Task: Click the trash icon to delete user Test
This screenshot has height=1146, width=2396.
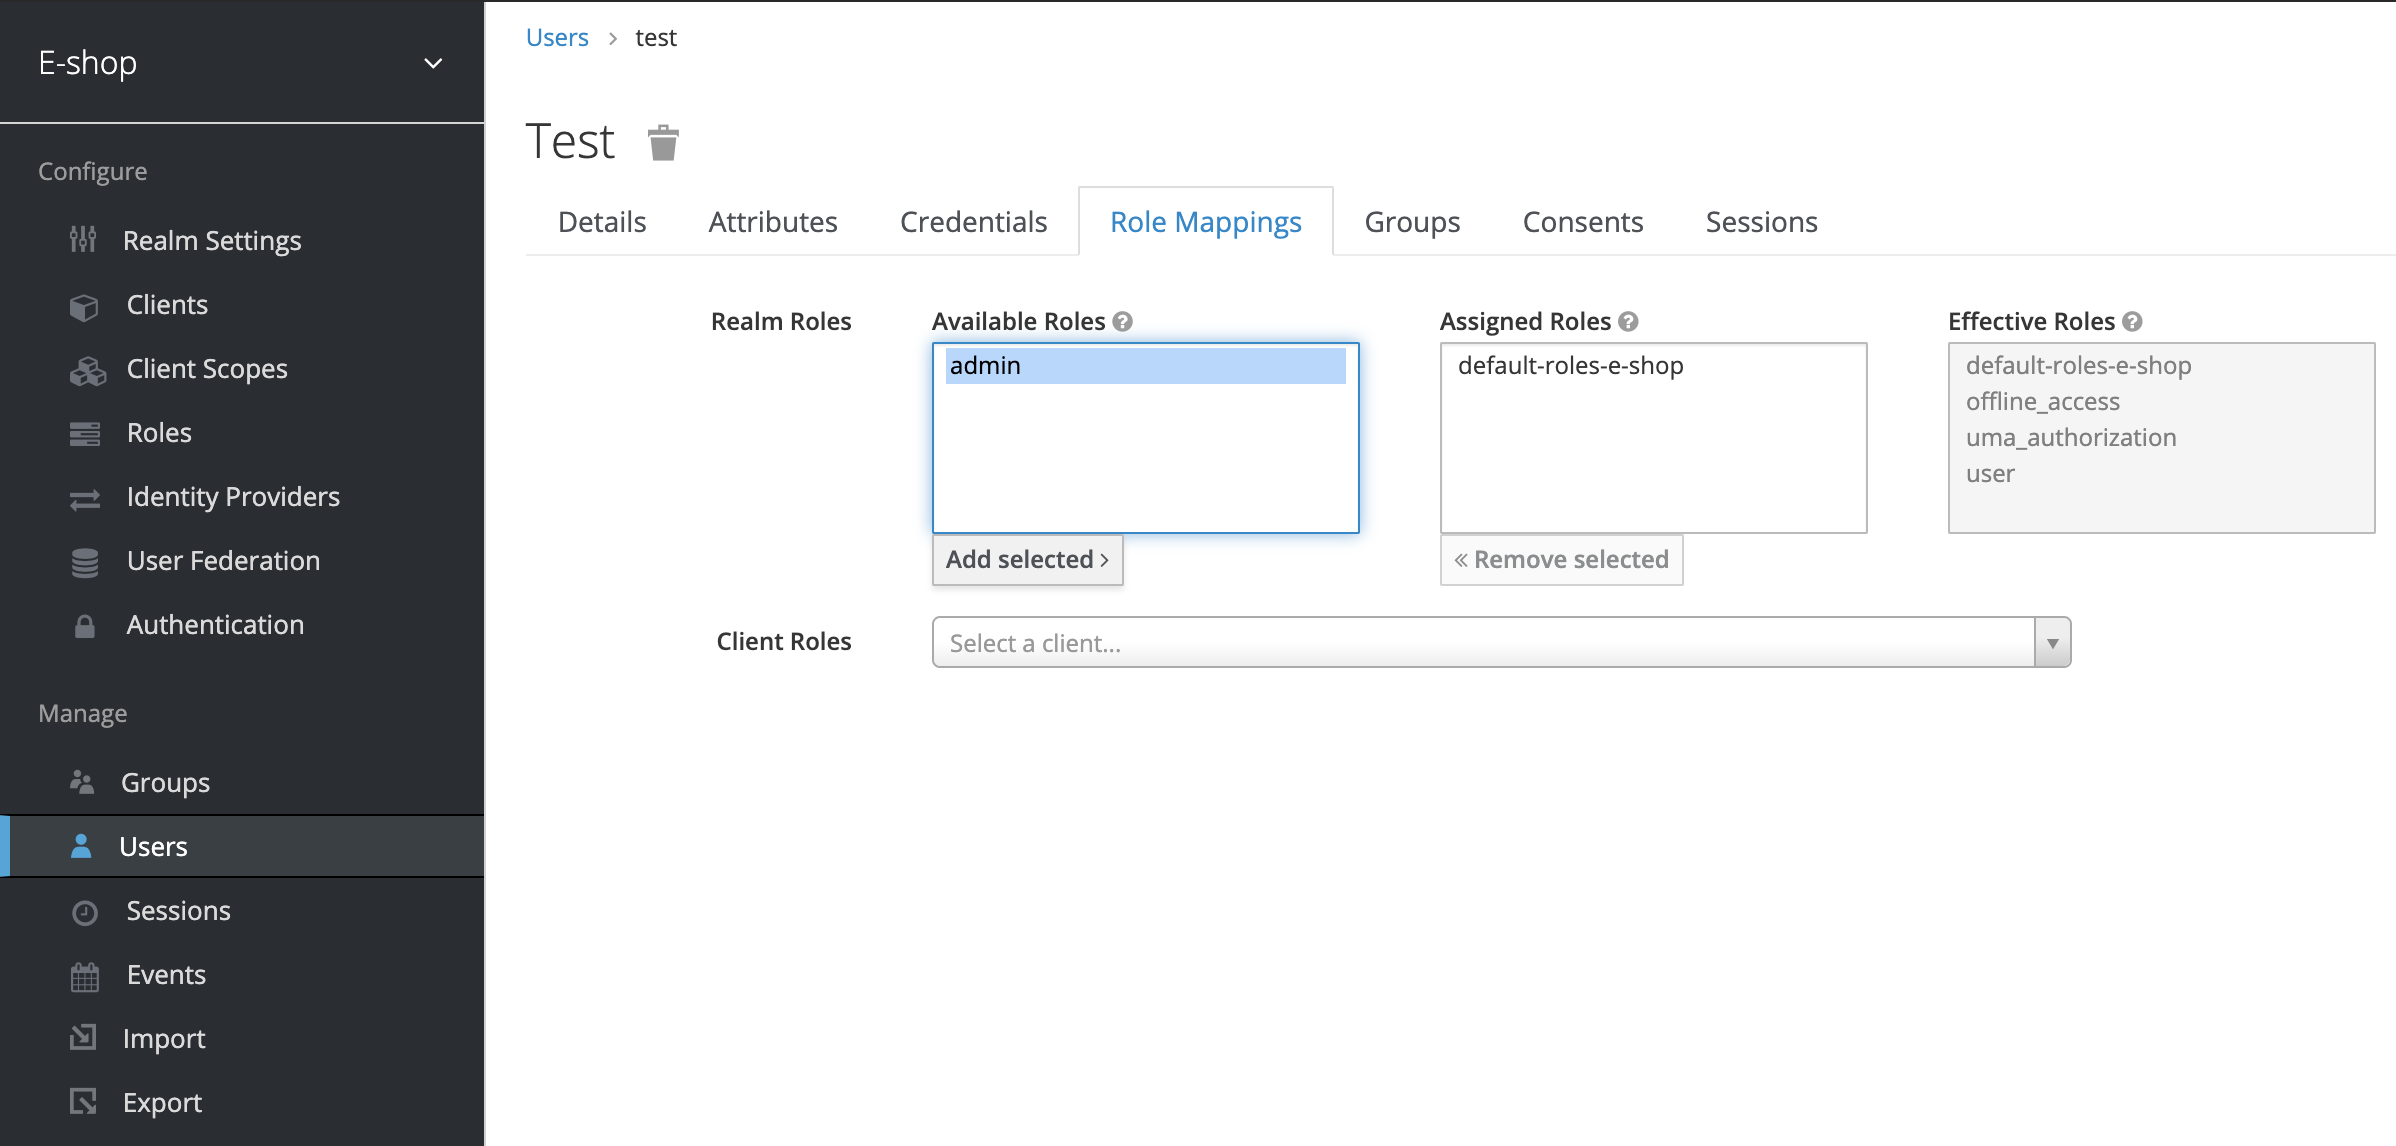Action: pyautogui.click(x=663, y=143)
